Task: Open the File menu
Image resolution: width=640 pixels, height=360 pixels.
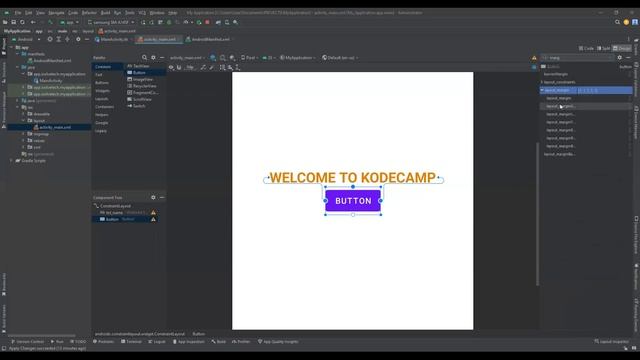Action: coord(18,13)
